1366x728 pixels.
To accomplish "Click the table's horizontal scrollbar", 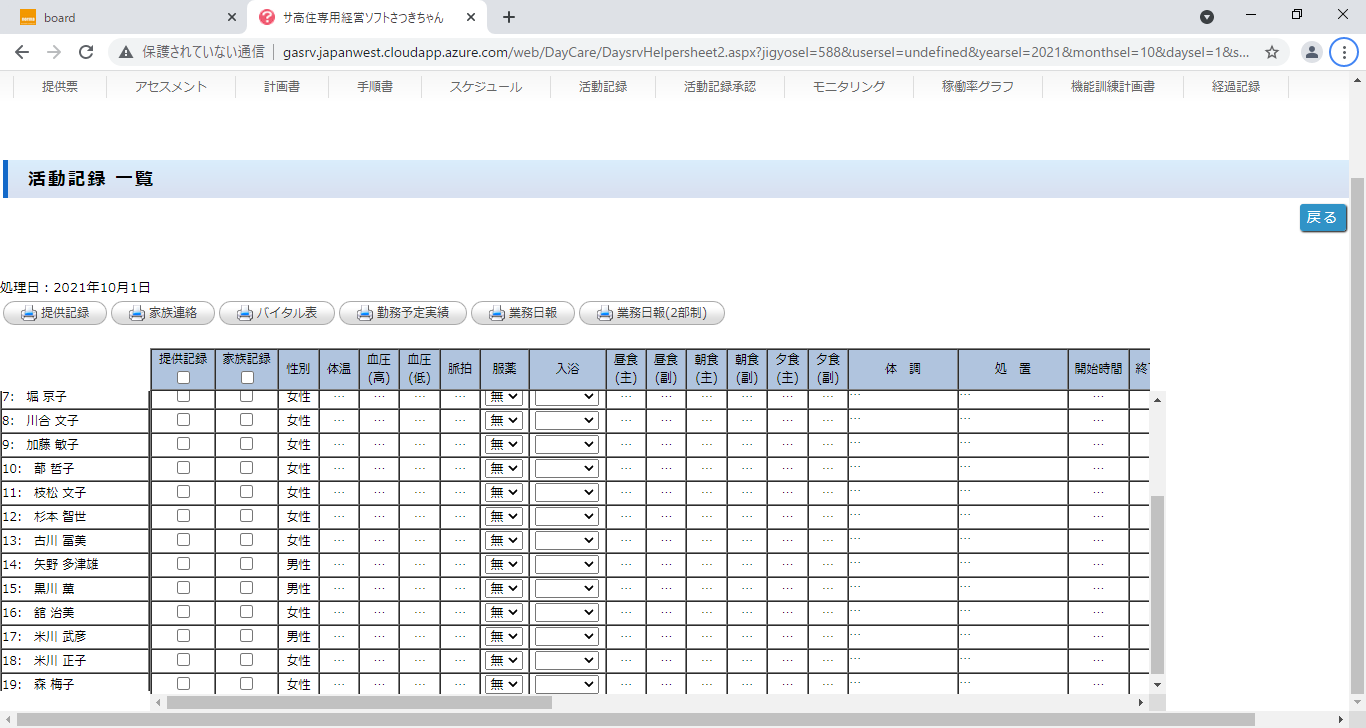I will pos(360,703).
